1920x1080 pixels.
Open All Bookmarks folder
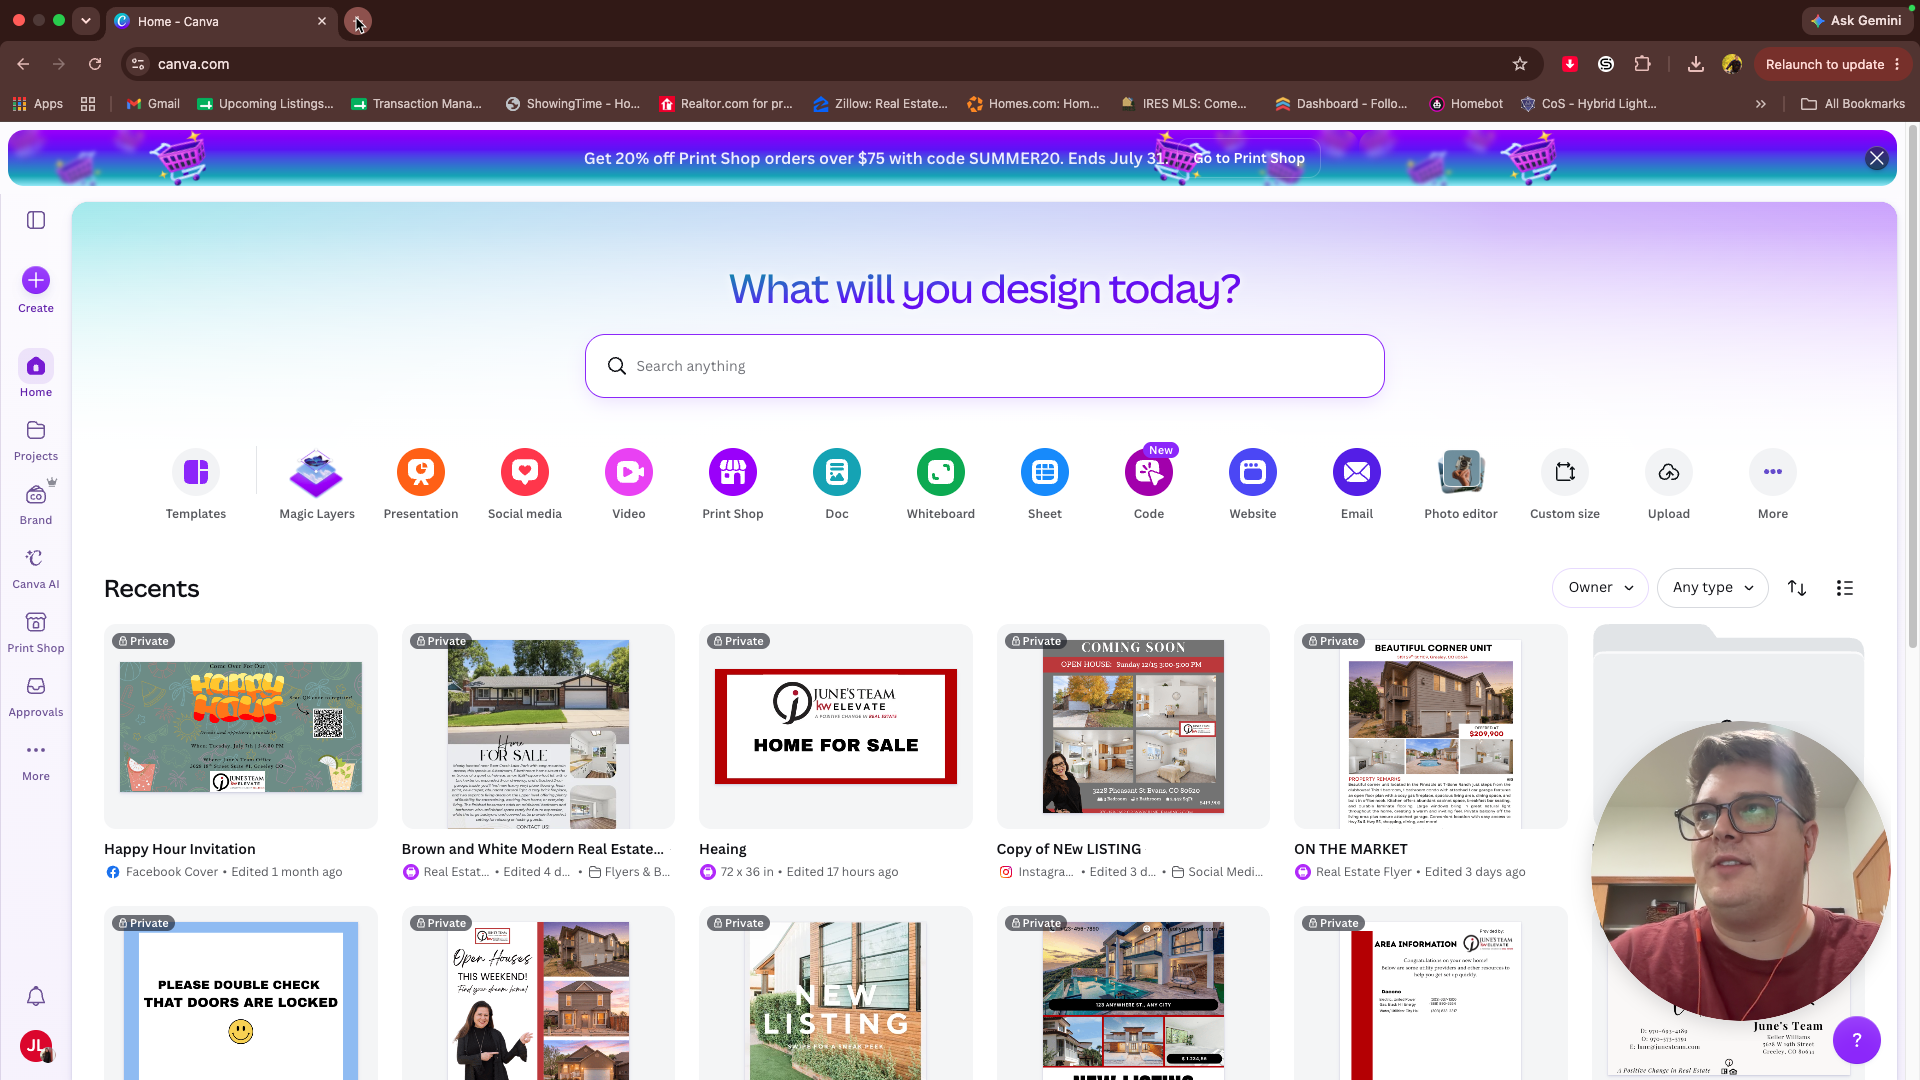click(x=1853, y=104)
